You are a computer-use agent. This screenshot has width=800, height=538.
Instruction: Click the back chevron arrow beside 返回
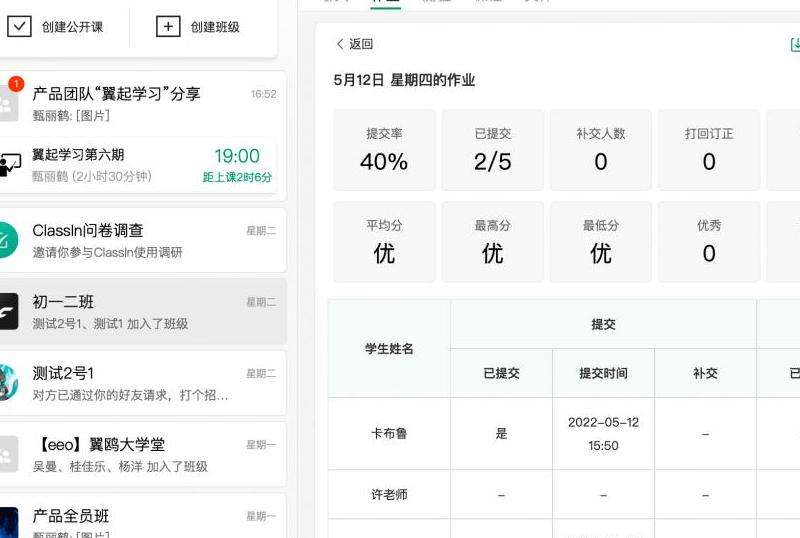tap(340, 44)
